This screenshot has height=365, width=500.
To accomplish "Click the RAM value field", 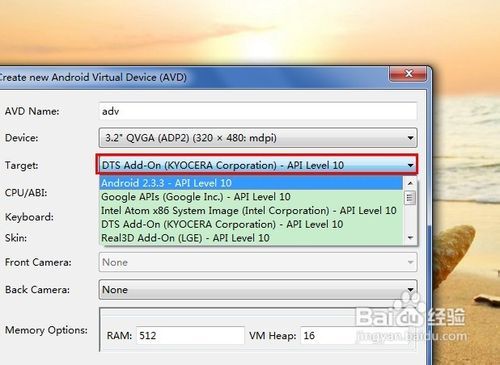I will (x=190, y=335).
